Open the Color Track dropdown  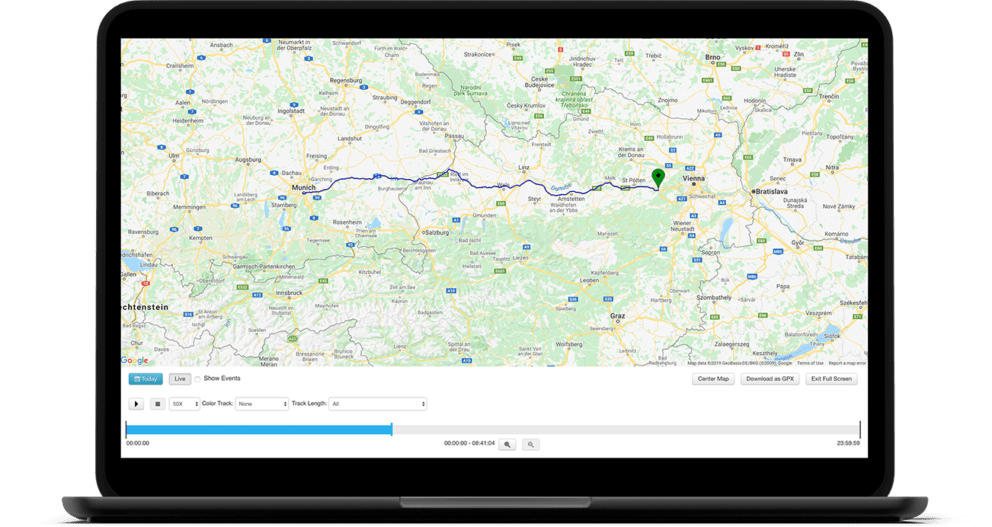pyautogui.click(x=262, y=404)
